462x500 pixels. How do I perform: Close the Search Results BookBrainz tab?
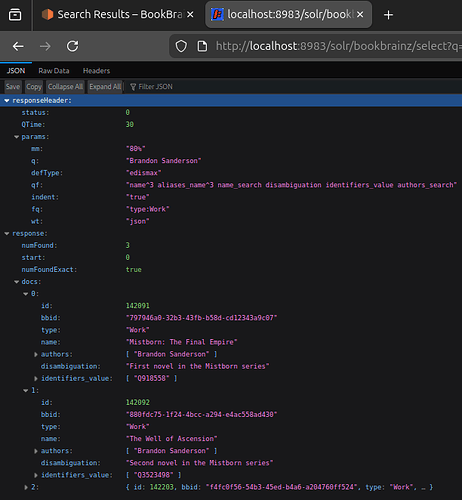pos(190,14)
